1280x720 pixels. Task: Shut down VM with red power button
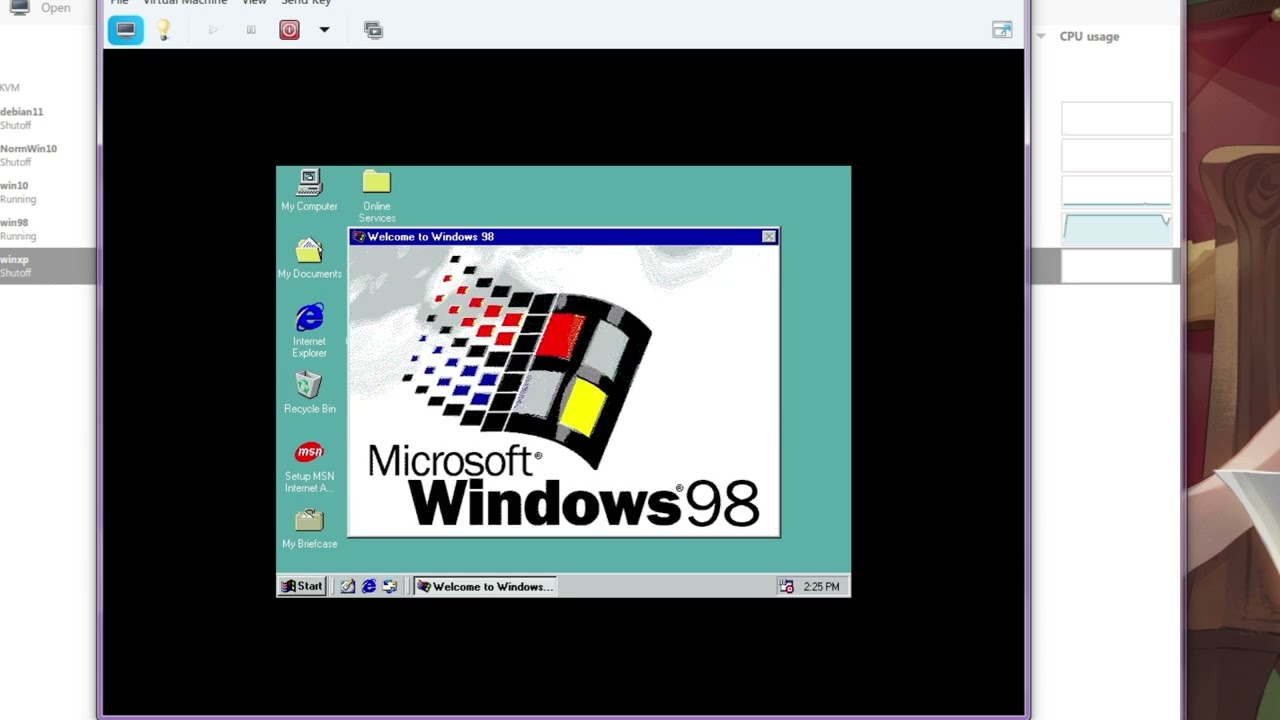pyautogui.click(x=289, y=30)
